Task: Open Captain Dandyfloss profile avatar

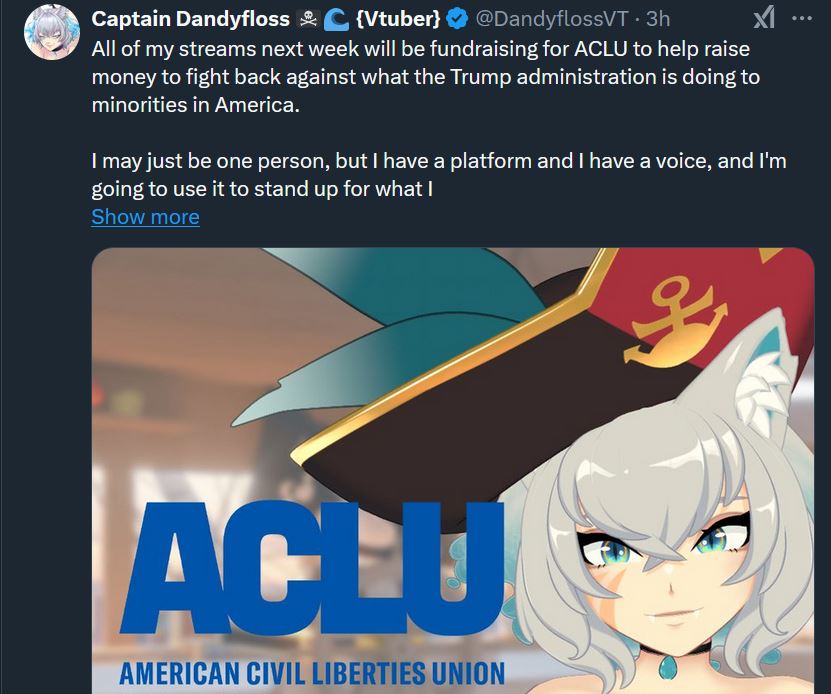Action: pos(51,32)
